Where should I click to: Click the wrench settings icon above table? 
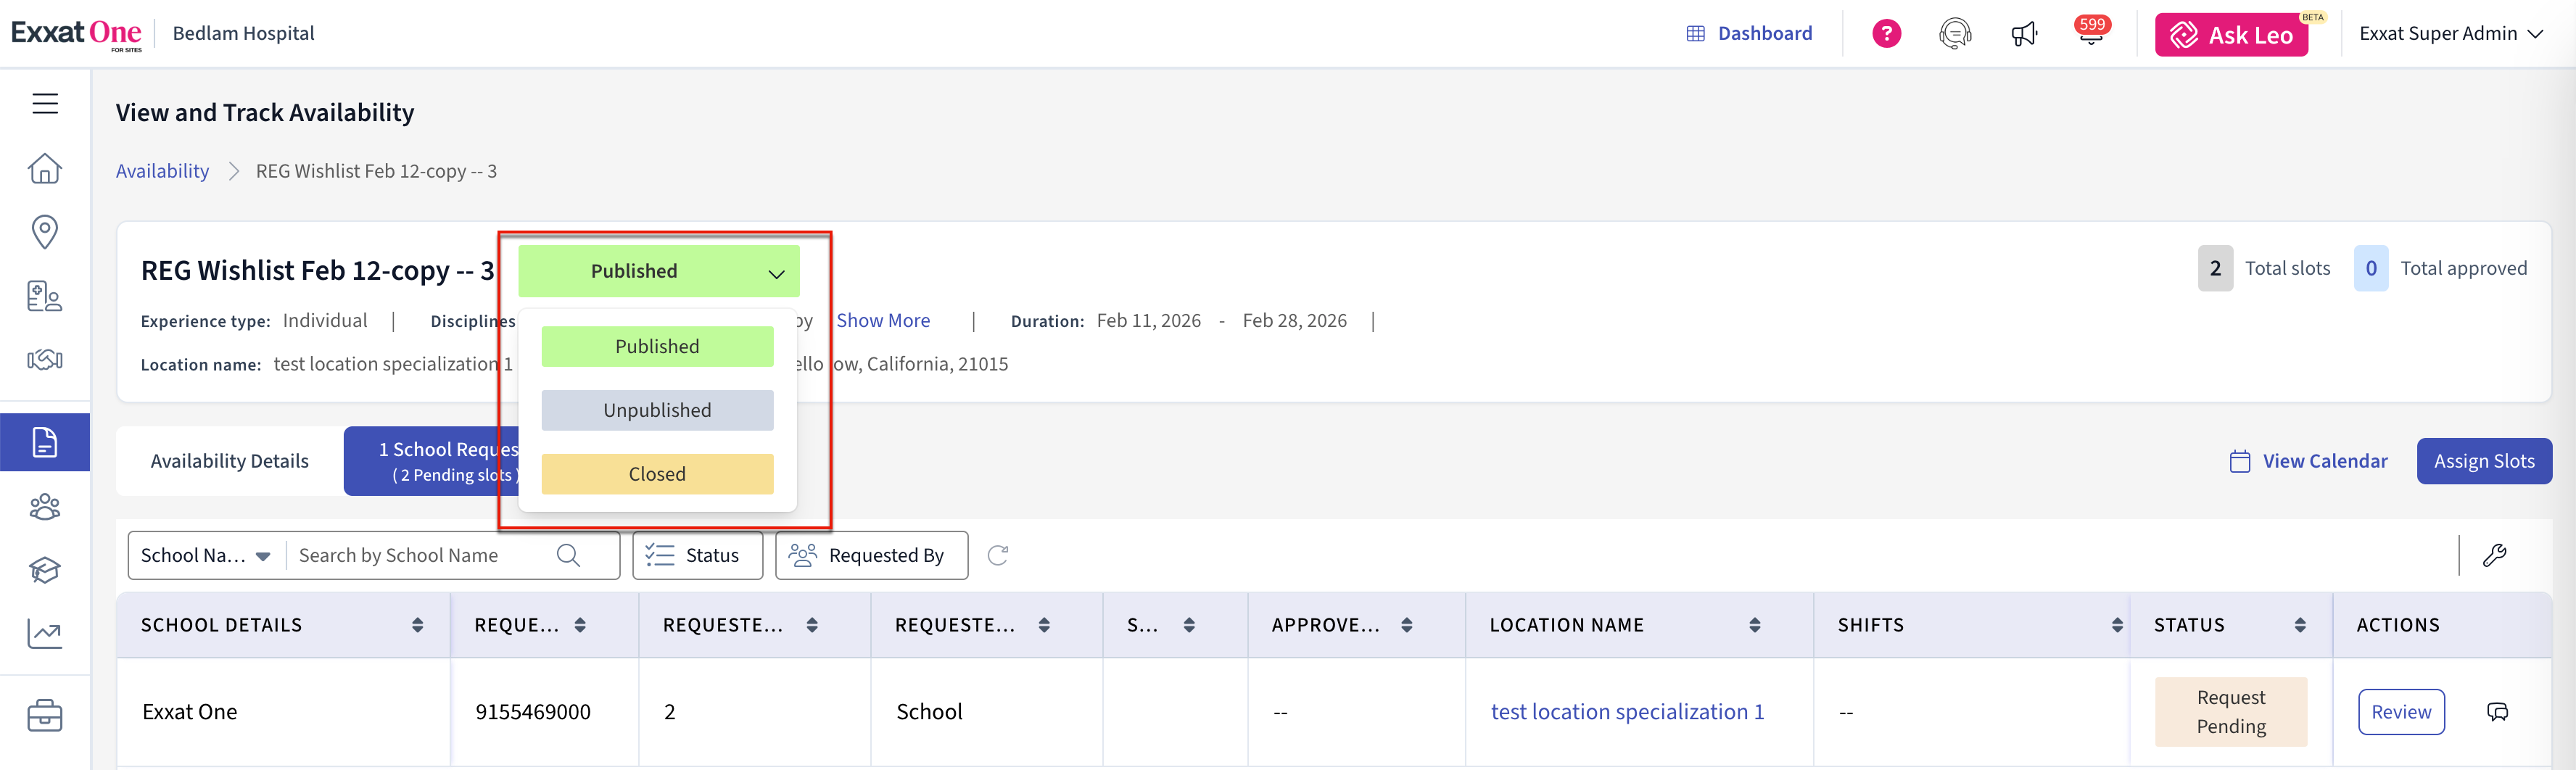pyautogui.click(x=2494, y=555)
